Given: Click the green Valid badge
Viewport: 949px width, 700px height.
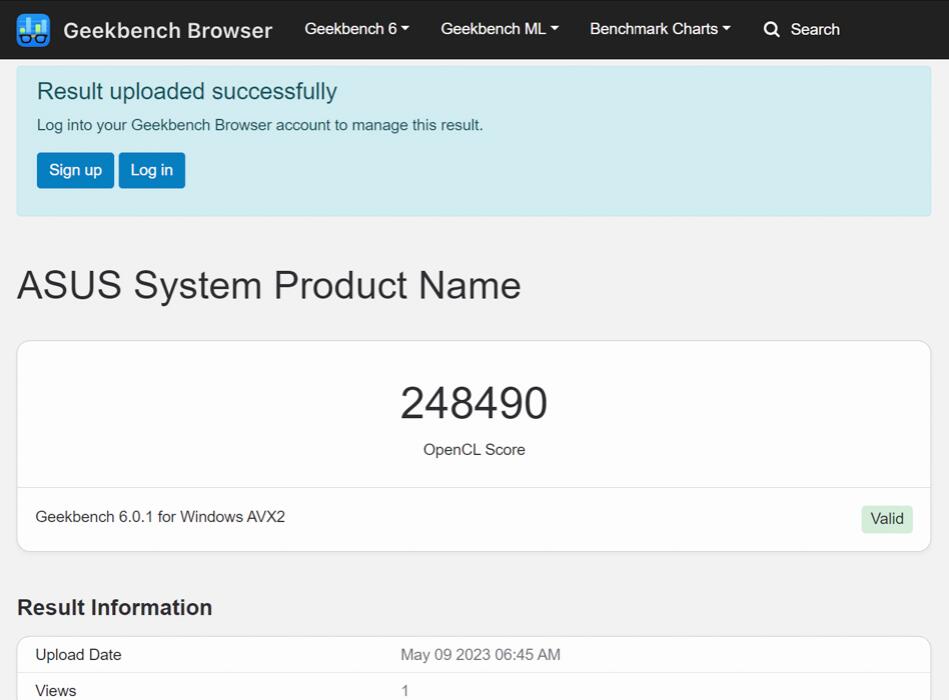Looking at the screenshot, I should coord(886,519).
